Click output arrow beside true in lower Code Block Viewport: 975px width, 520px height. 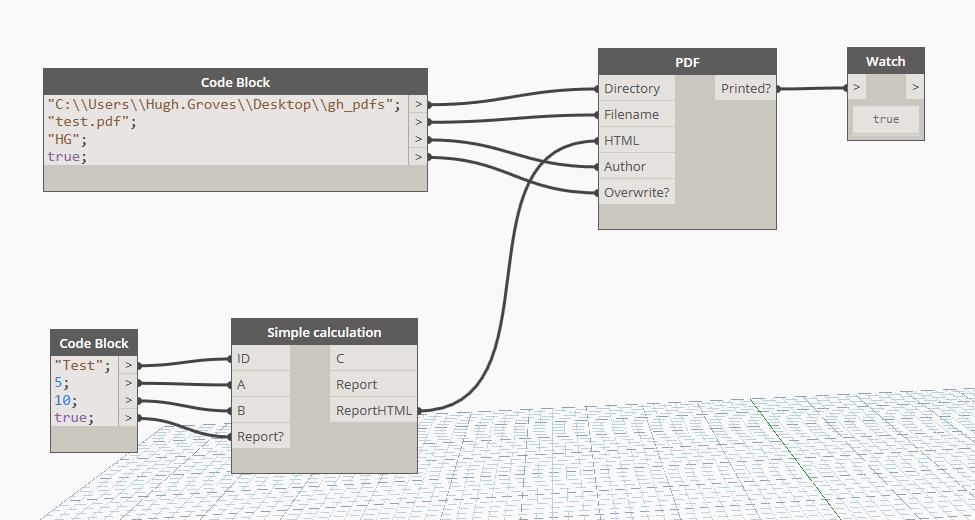click(x=128, y=418)
